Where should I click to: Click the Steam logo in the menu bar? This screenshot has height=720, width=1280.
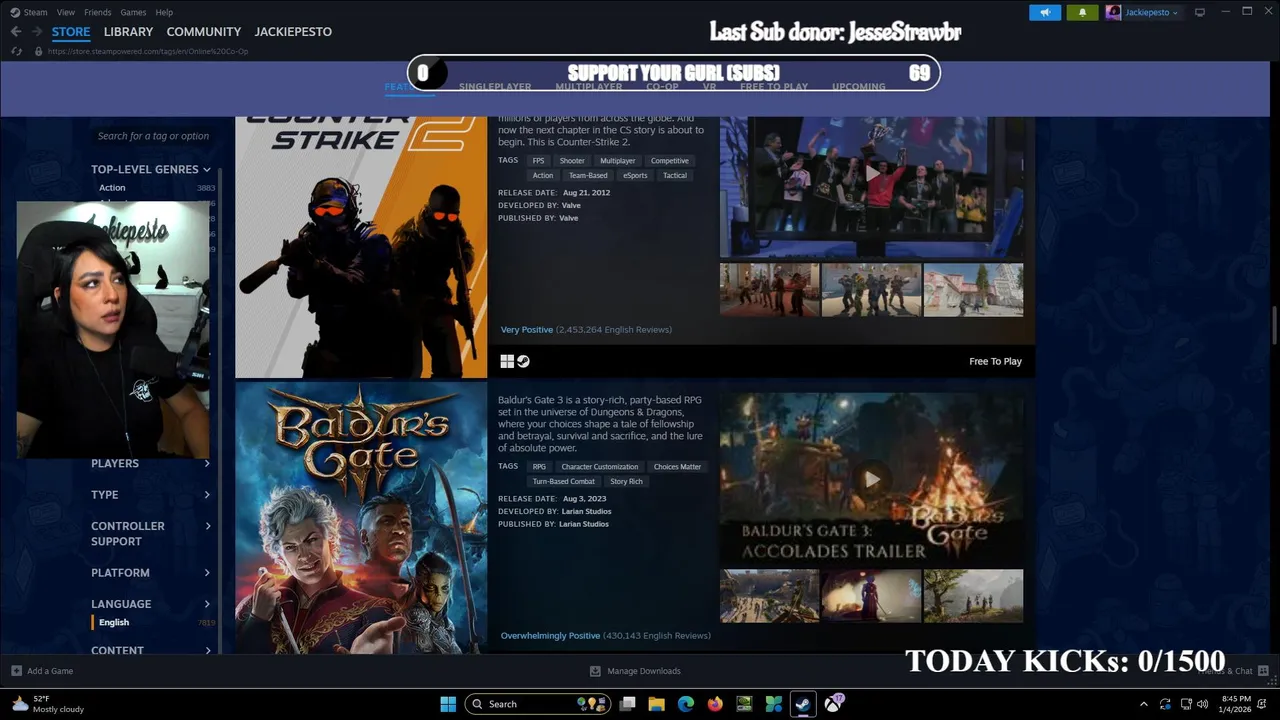click(x=15, y=12)
